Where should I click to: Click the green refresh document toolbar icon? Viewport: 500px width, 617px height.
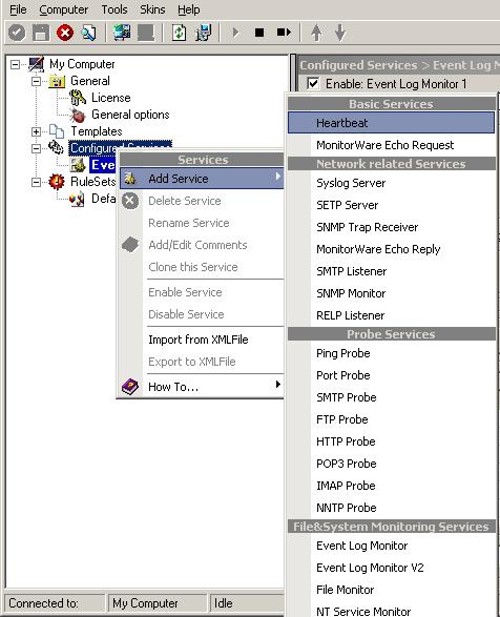click(x=179, y=33)
